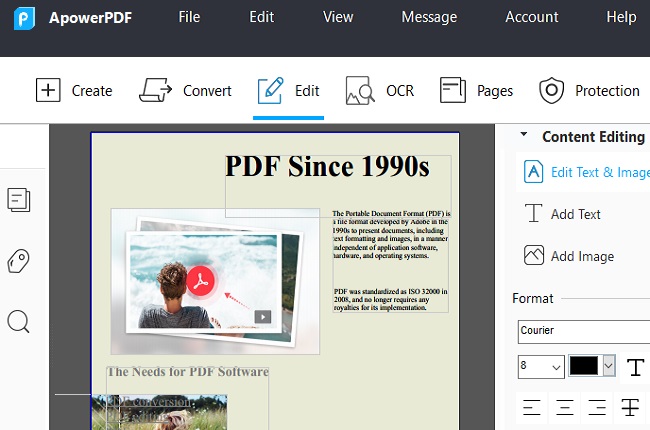Select the Pages label in the toolbar
Screen dimensions: 650x430
click(495, 91)
